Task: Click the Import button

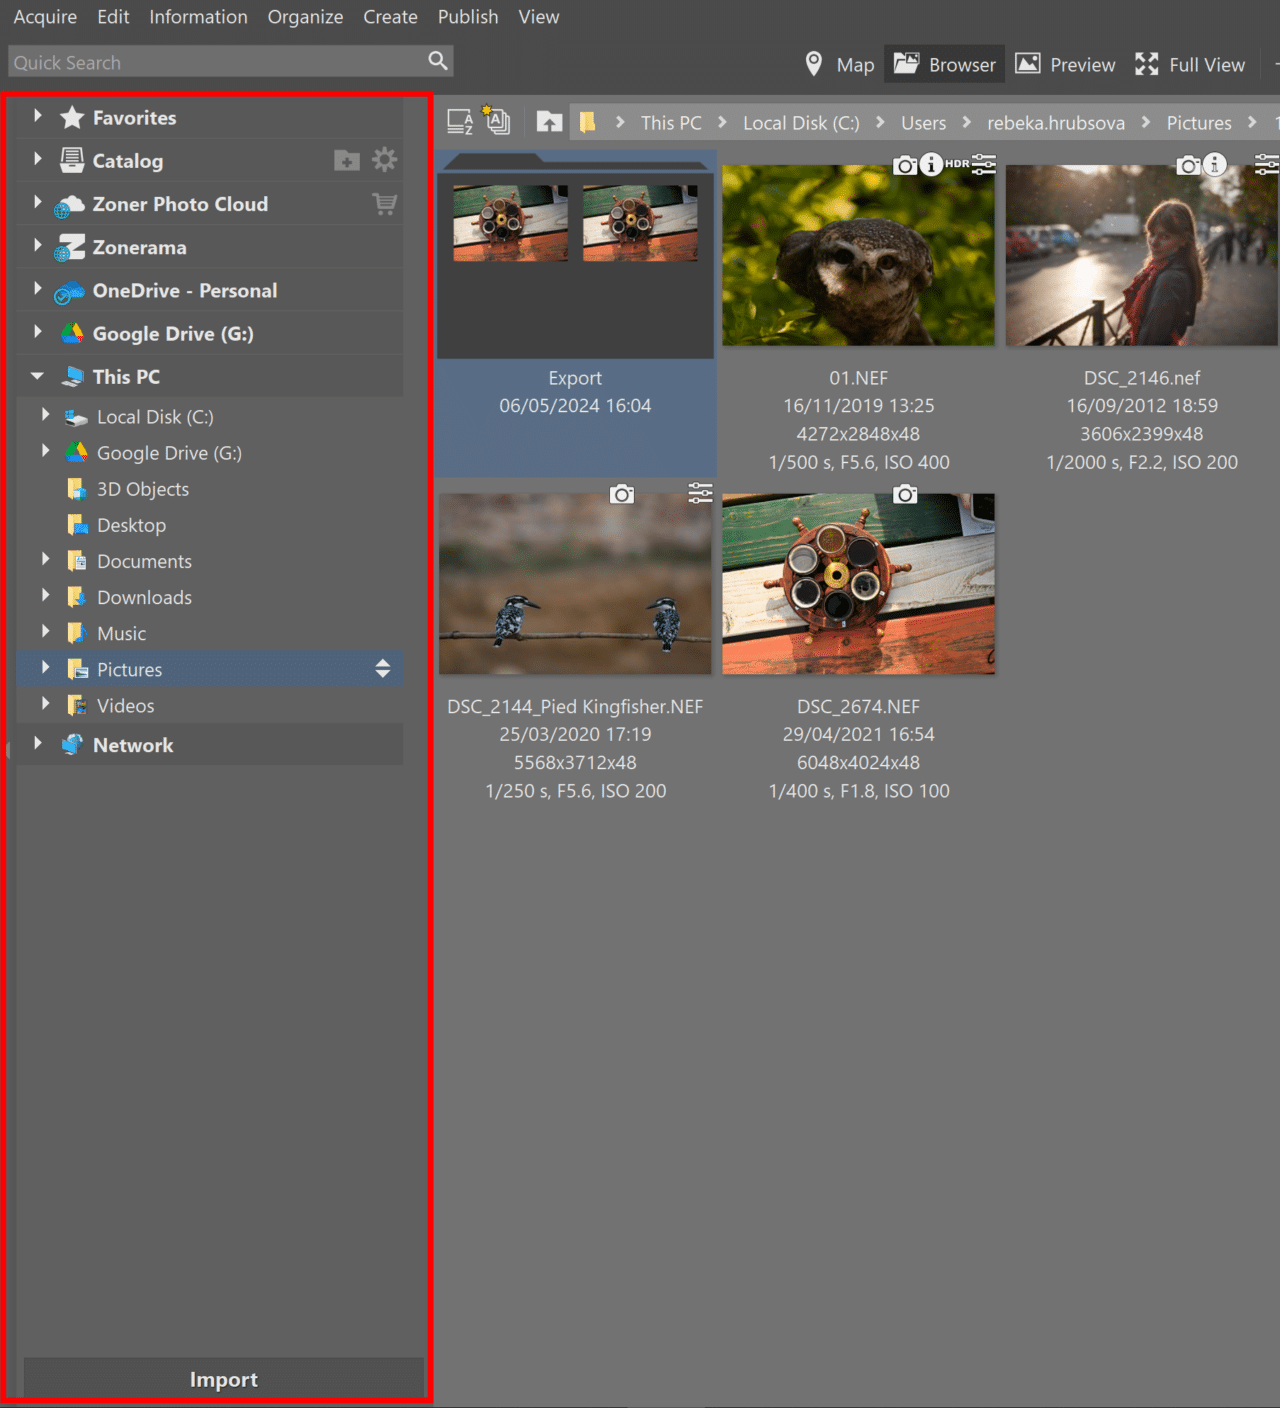Action: tap(223, 1379)
